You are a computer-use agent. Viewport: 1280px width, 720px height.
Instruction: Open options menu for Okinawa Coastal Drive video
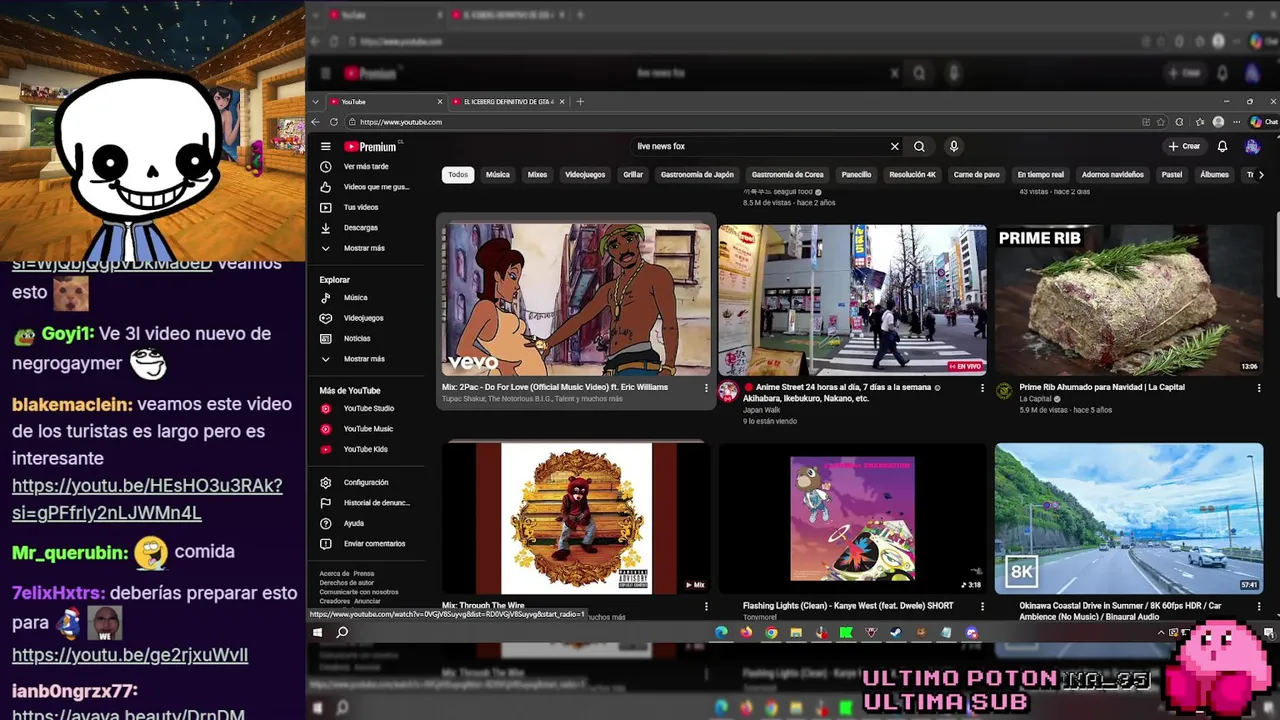(1259, 606)
